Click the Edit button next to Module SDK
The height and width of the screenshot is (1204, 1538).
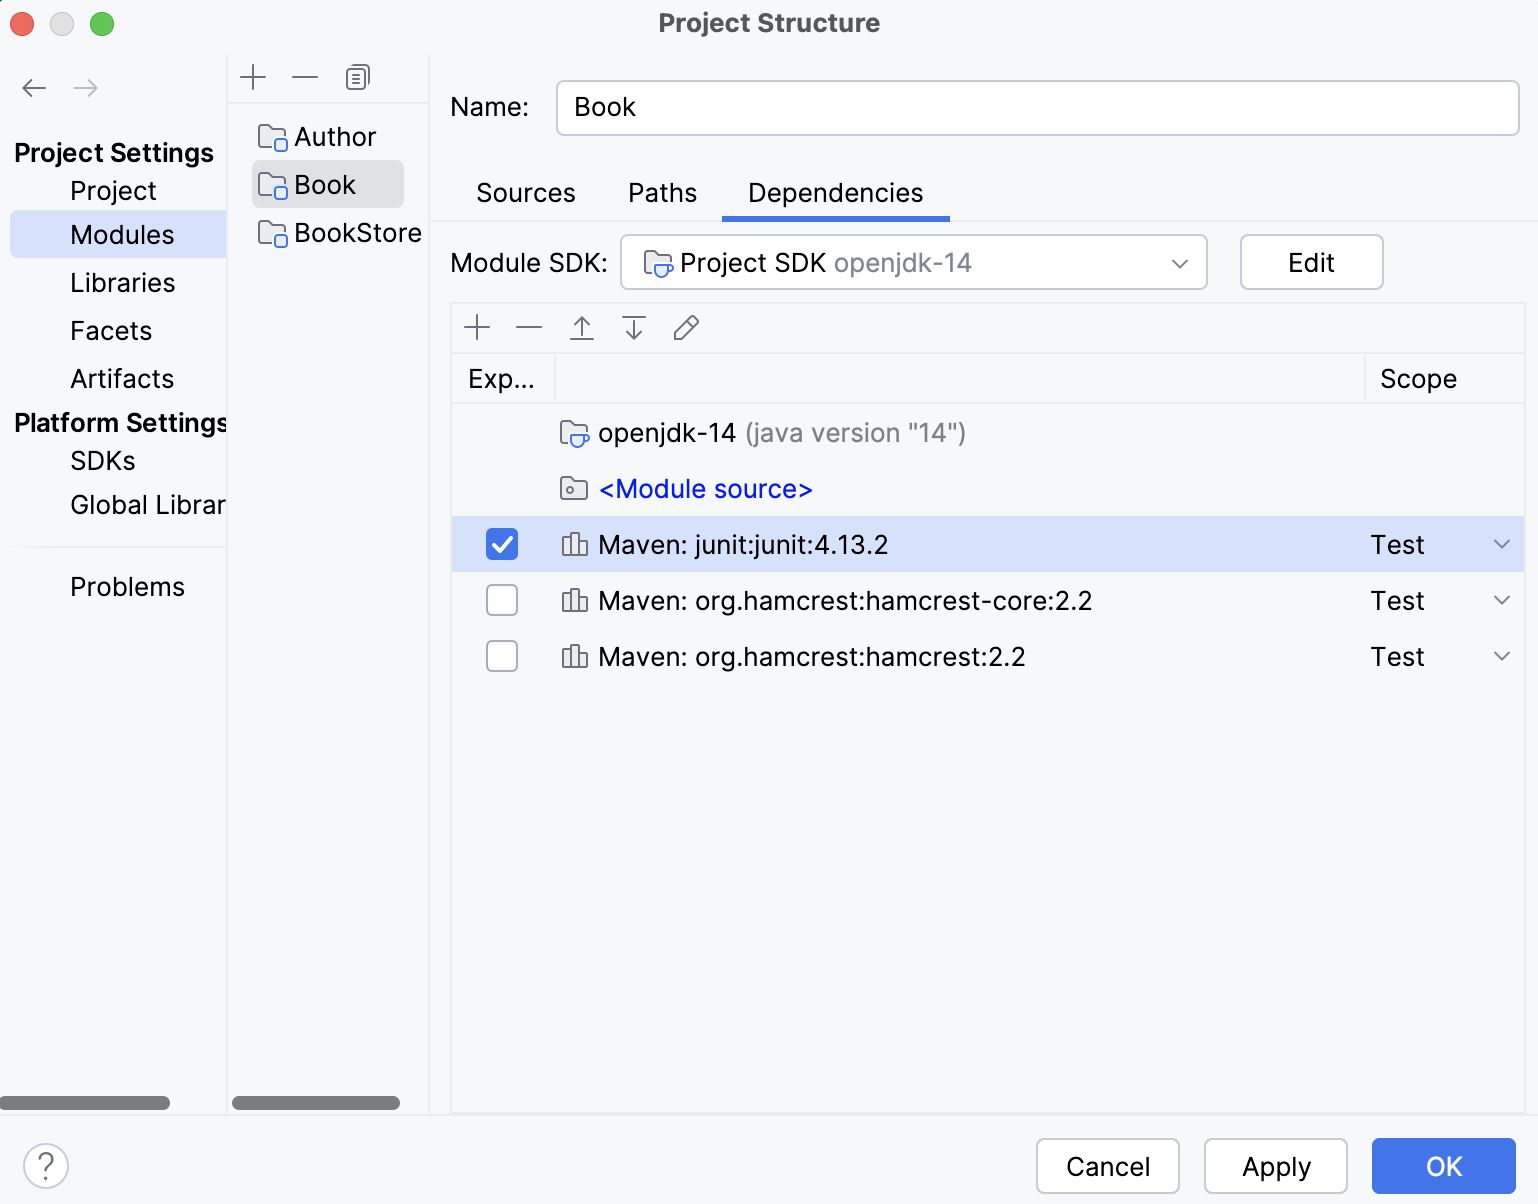click(1311, 262)
